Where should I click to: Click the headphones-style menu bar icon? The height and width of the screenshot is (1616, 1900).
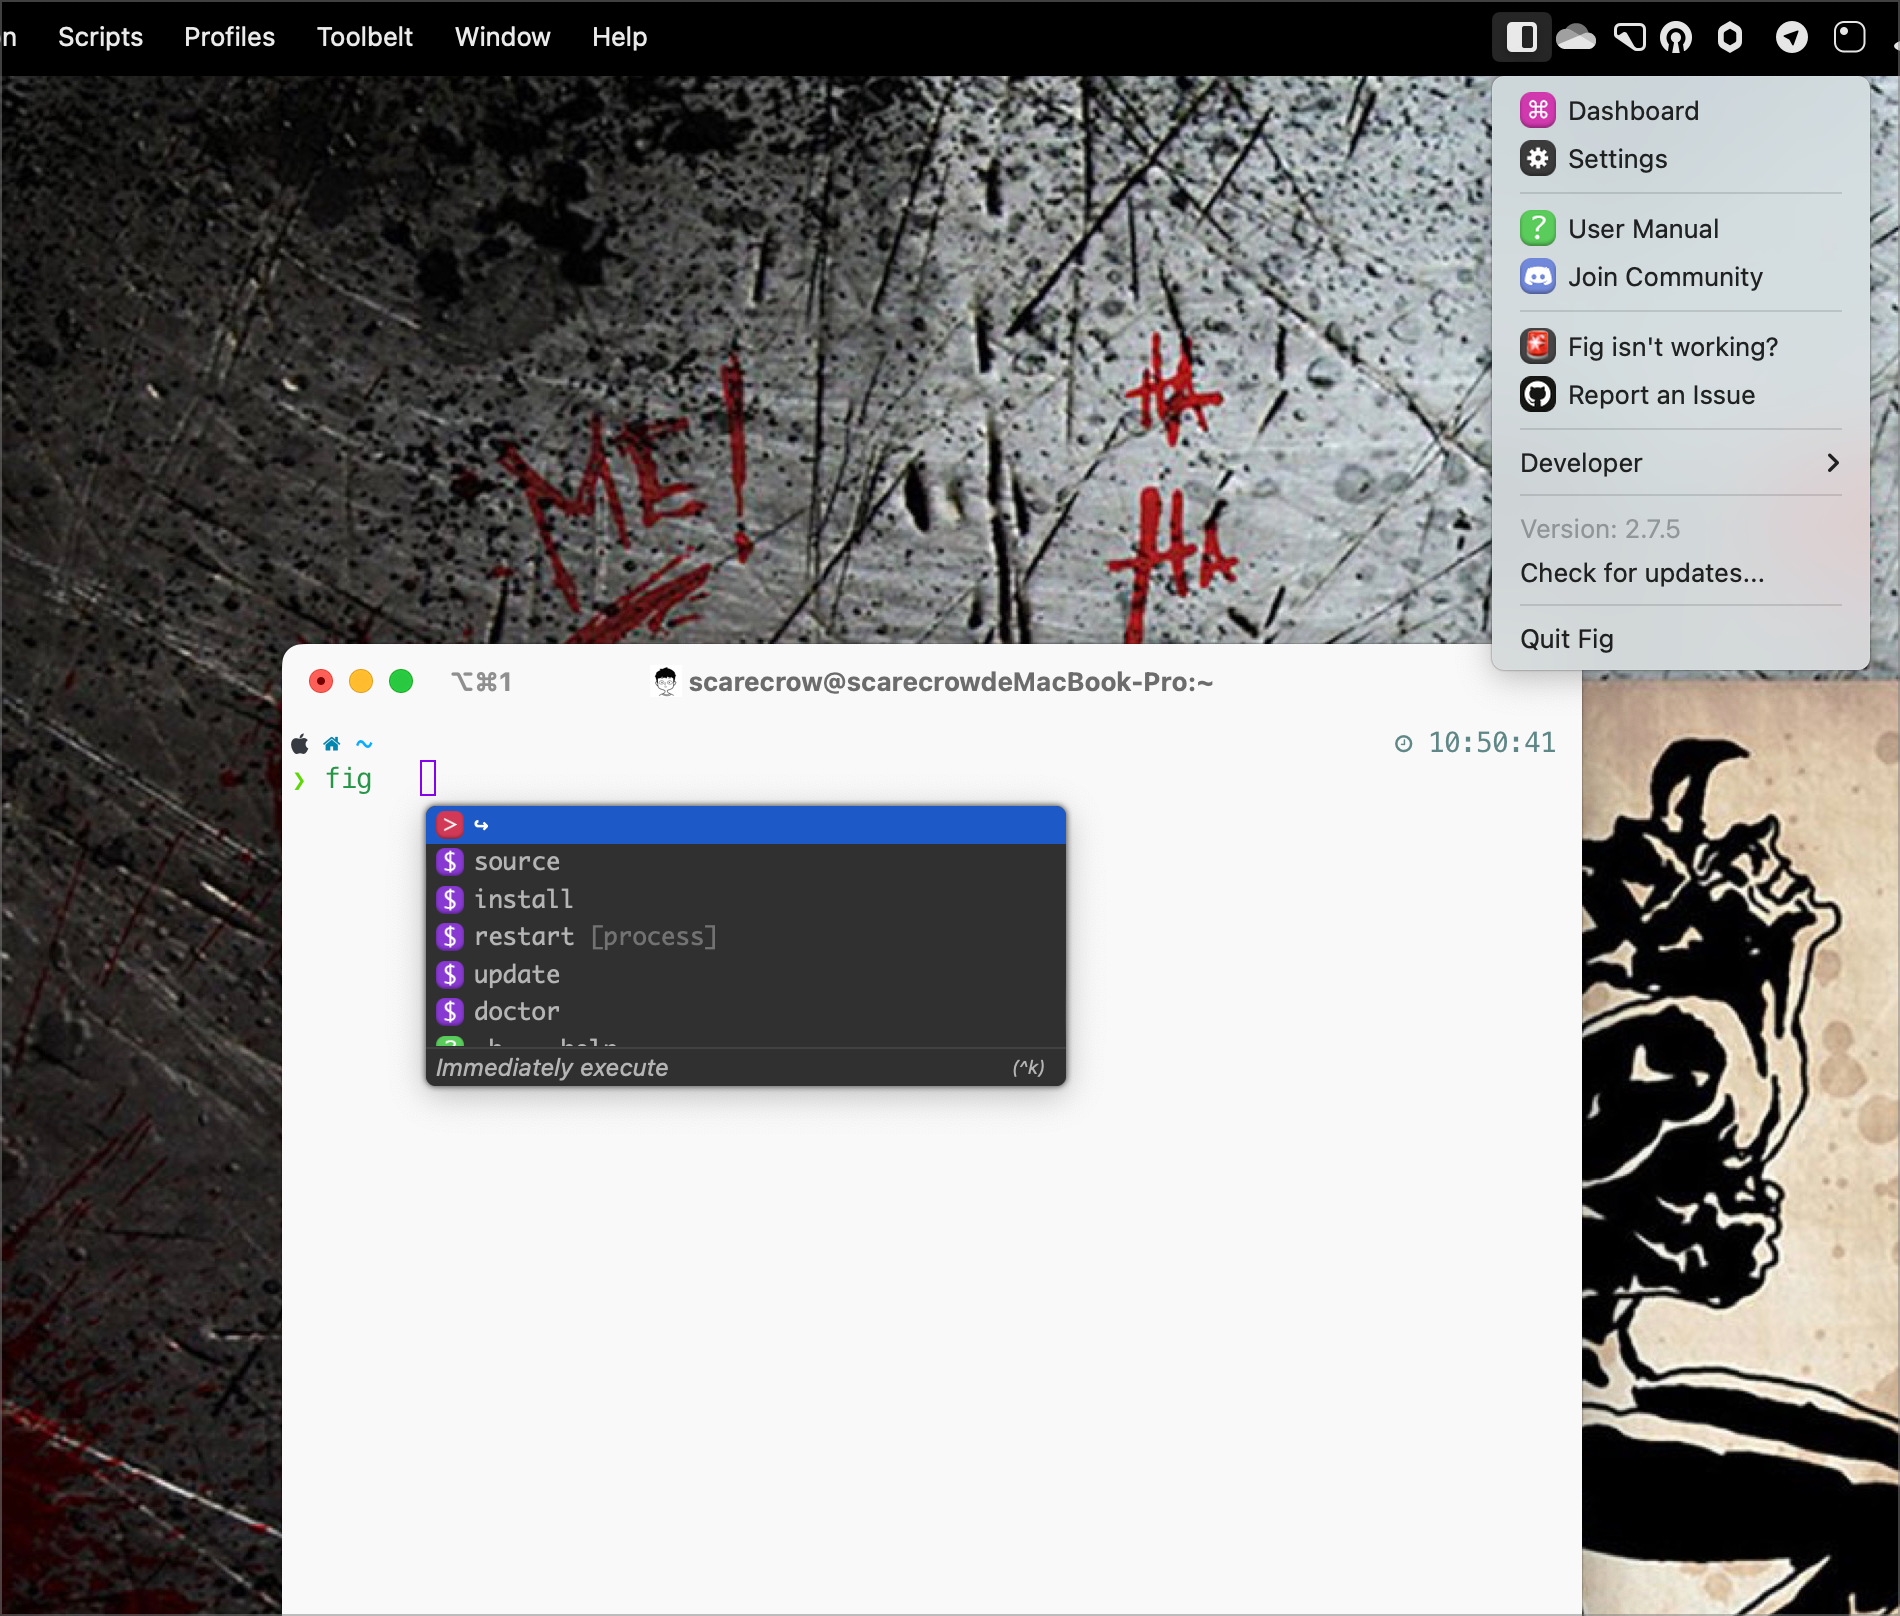tap(1676, 38)
